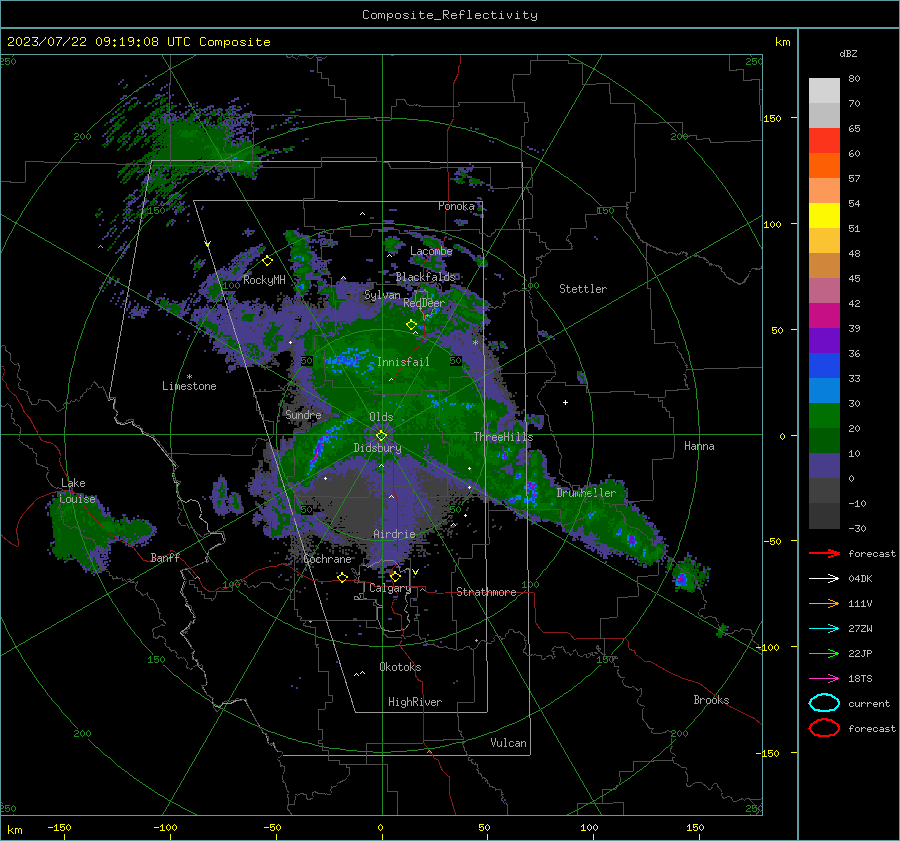Image resolution: width=900 pixels, height=841 pixels.
Task: Click the yellow diamond marker near RockyMH
Action: point(267,261)
